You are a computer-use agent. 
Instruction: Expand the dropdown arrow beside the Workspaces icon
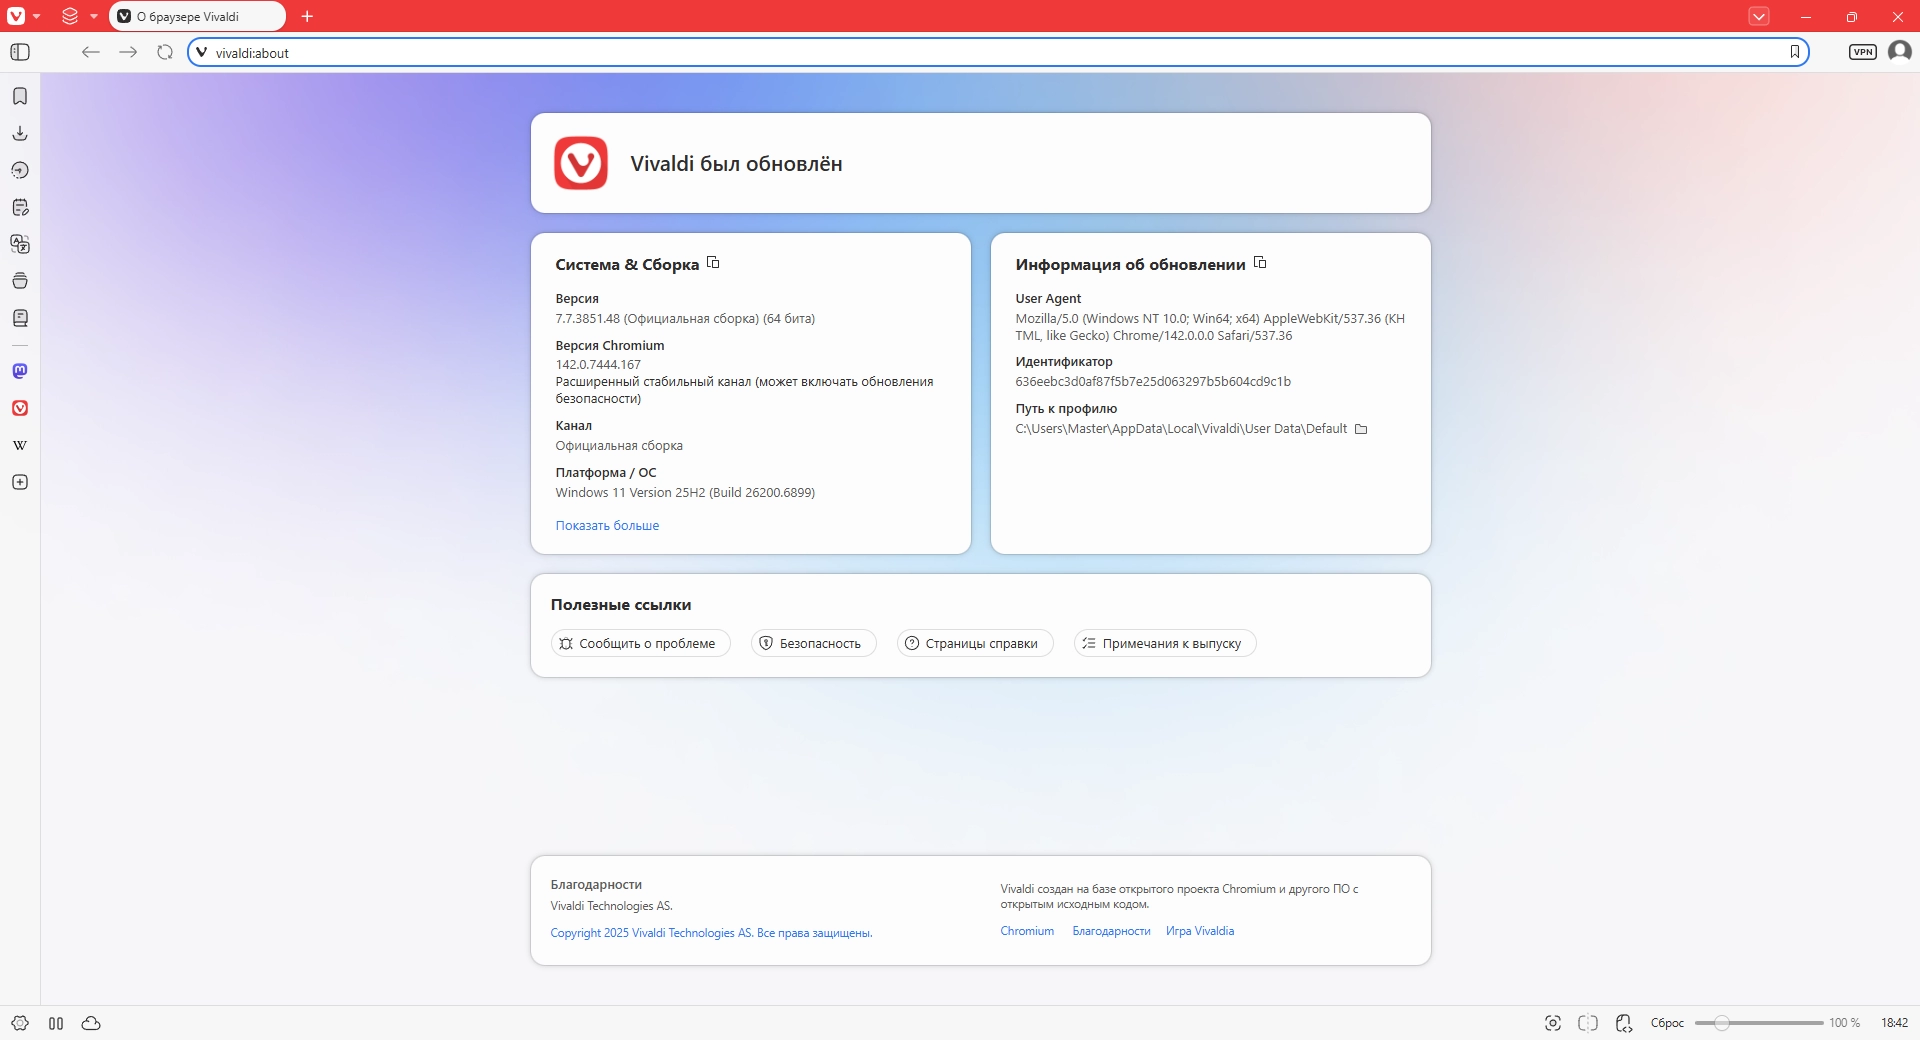[x=94, y=17]
